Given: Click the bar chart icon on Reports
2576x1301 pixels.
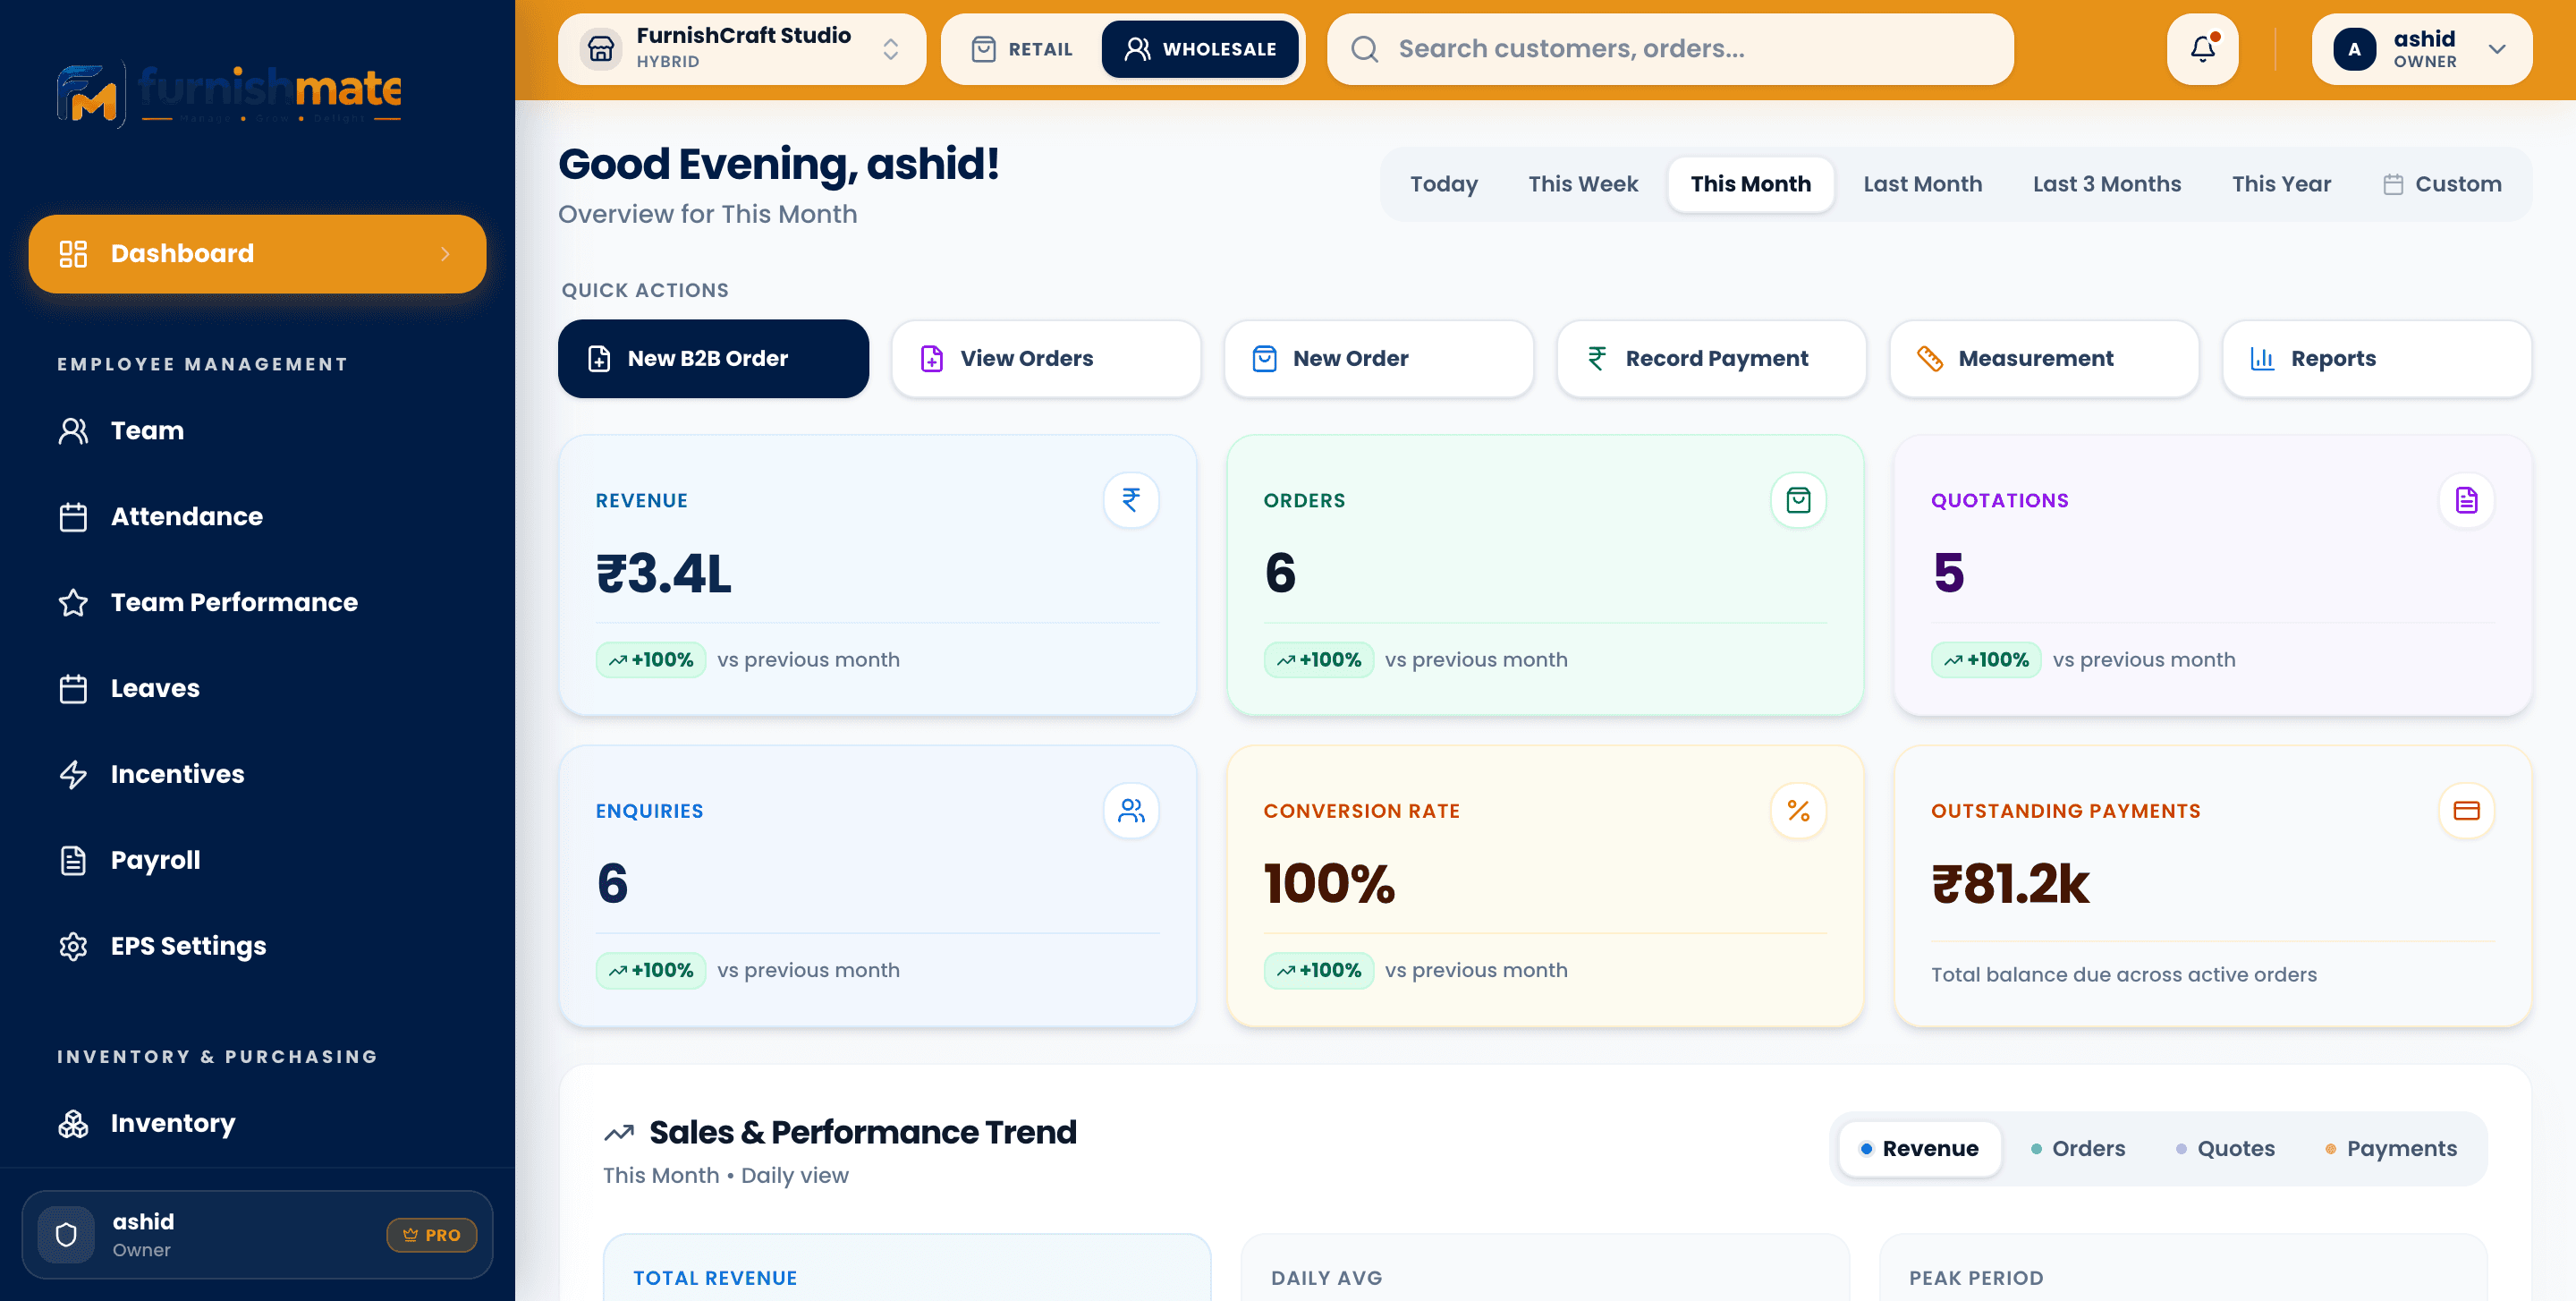Looking at the screenshot, I should 2262,358.
